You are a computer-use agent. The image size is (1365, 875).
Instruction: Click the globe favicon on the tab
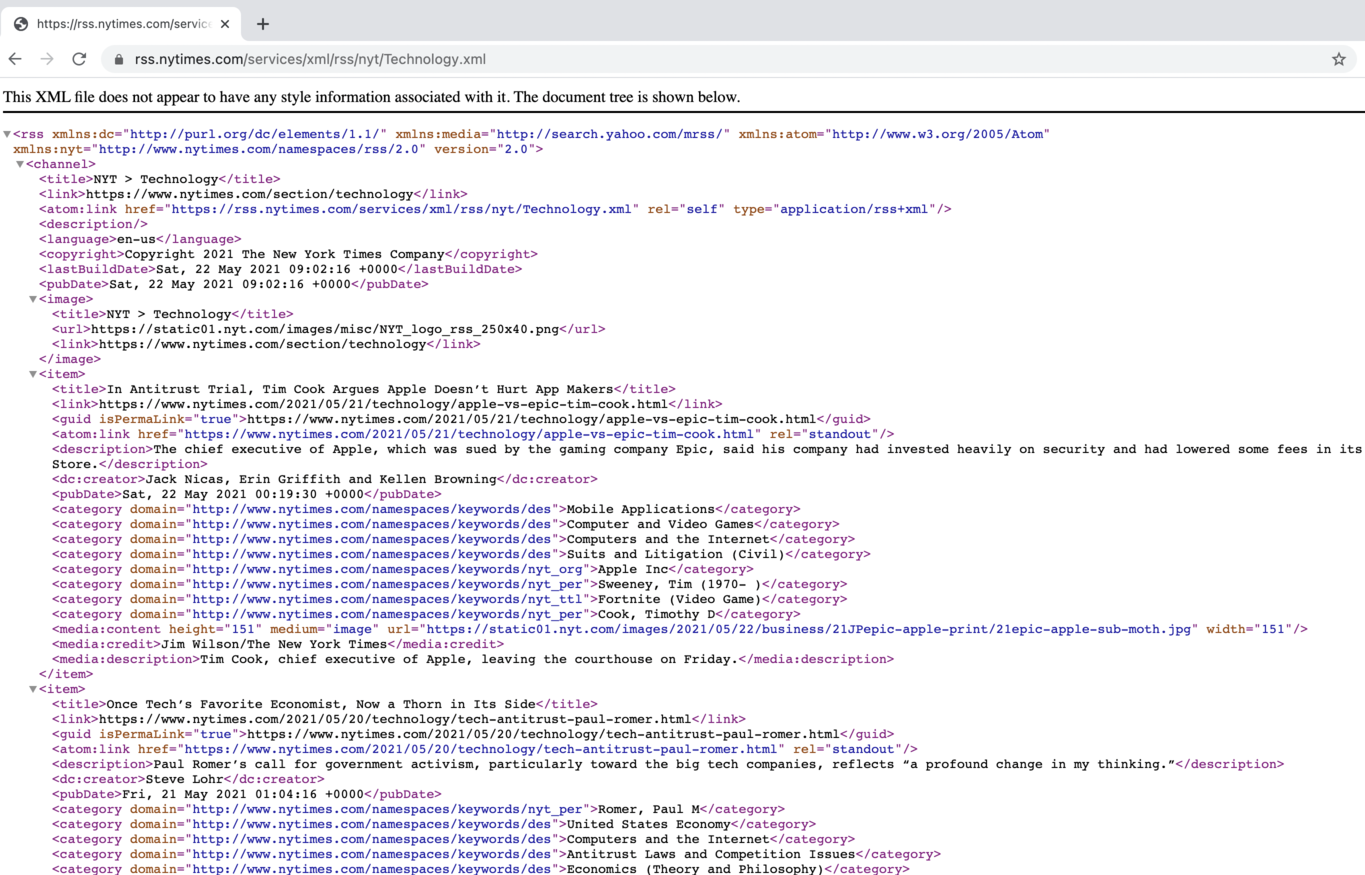click(21, 24)
